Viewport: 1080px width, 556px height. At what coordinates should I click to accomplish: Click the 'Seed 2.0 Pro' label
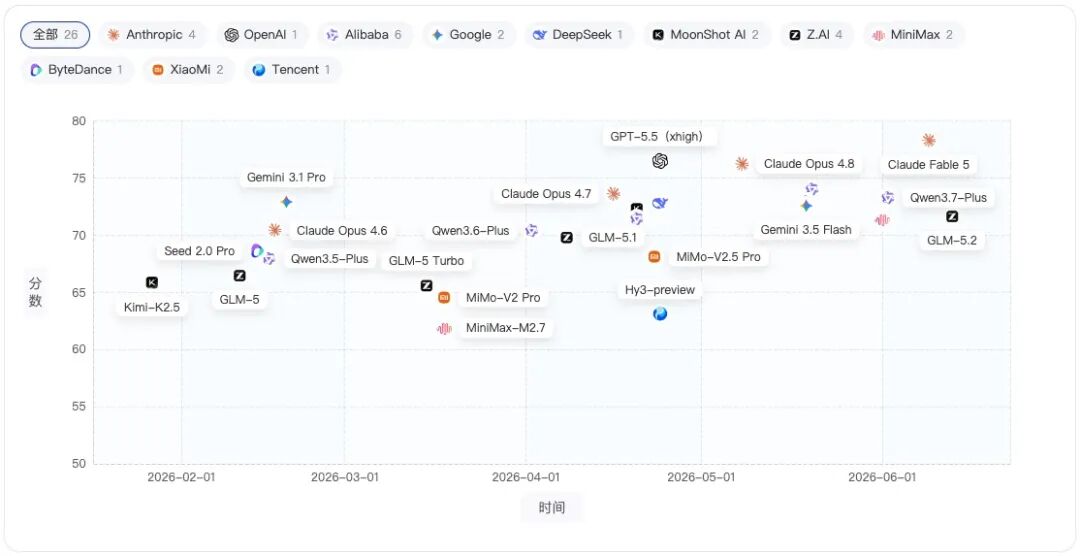[200, 251]
